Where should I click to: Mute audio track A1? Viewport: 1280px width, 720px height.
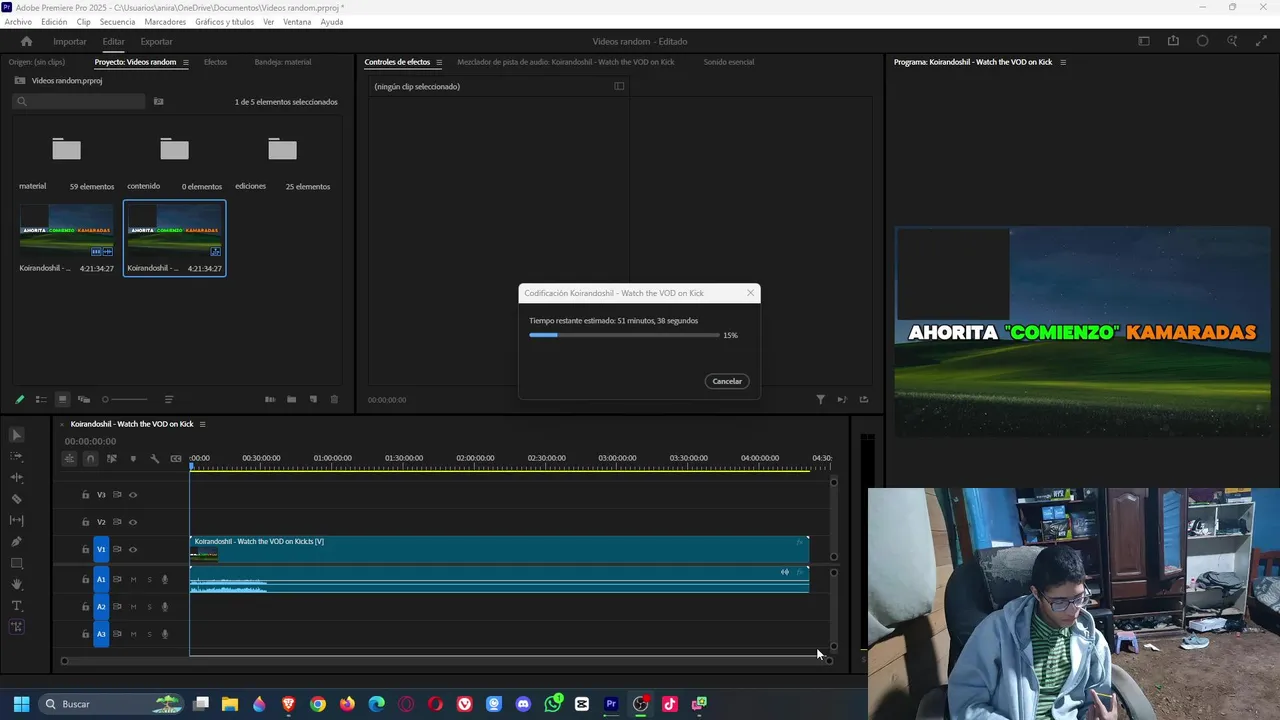pyautogui.click(x=133, y=579)
